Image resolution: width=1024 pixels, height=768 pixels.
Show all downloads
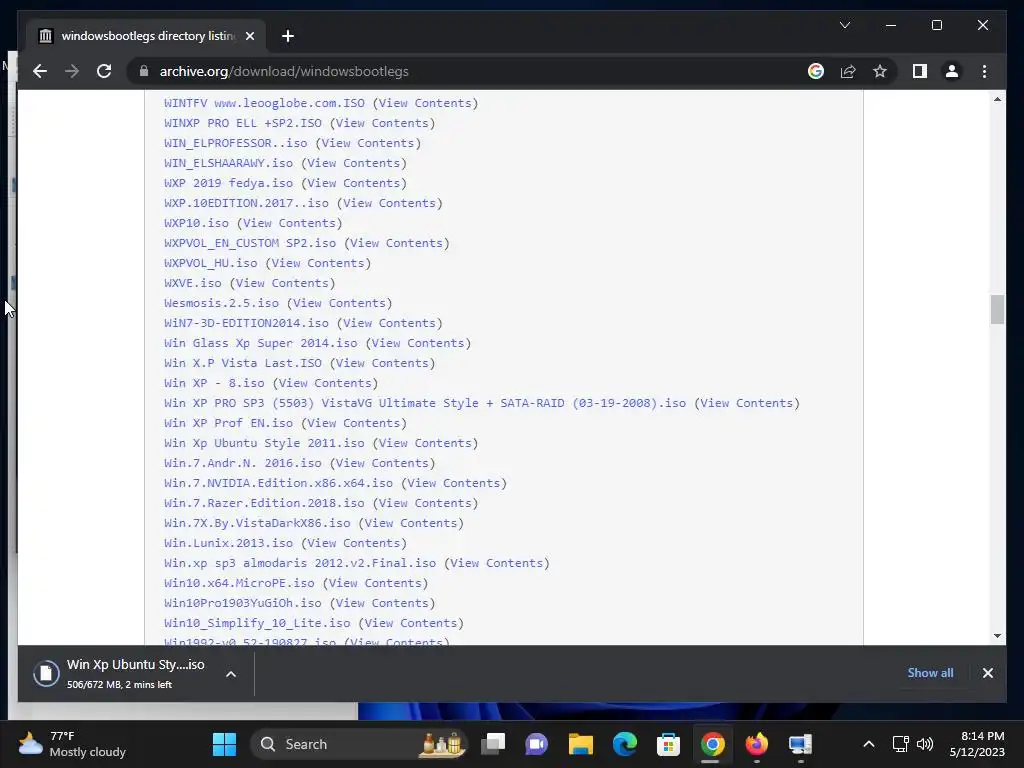pyautogui.click(x=930, y=673)
